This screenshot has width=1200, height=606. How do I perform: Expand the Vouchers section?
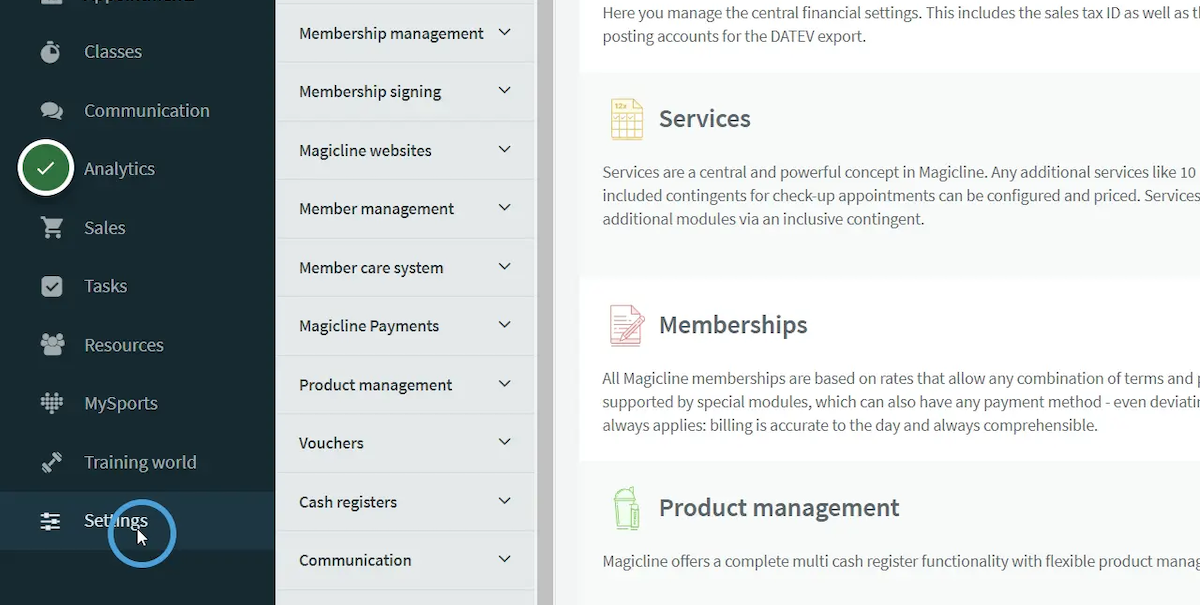point(505,442)
